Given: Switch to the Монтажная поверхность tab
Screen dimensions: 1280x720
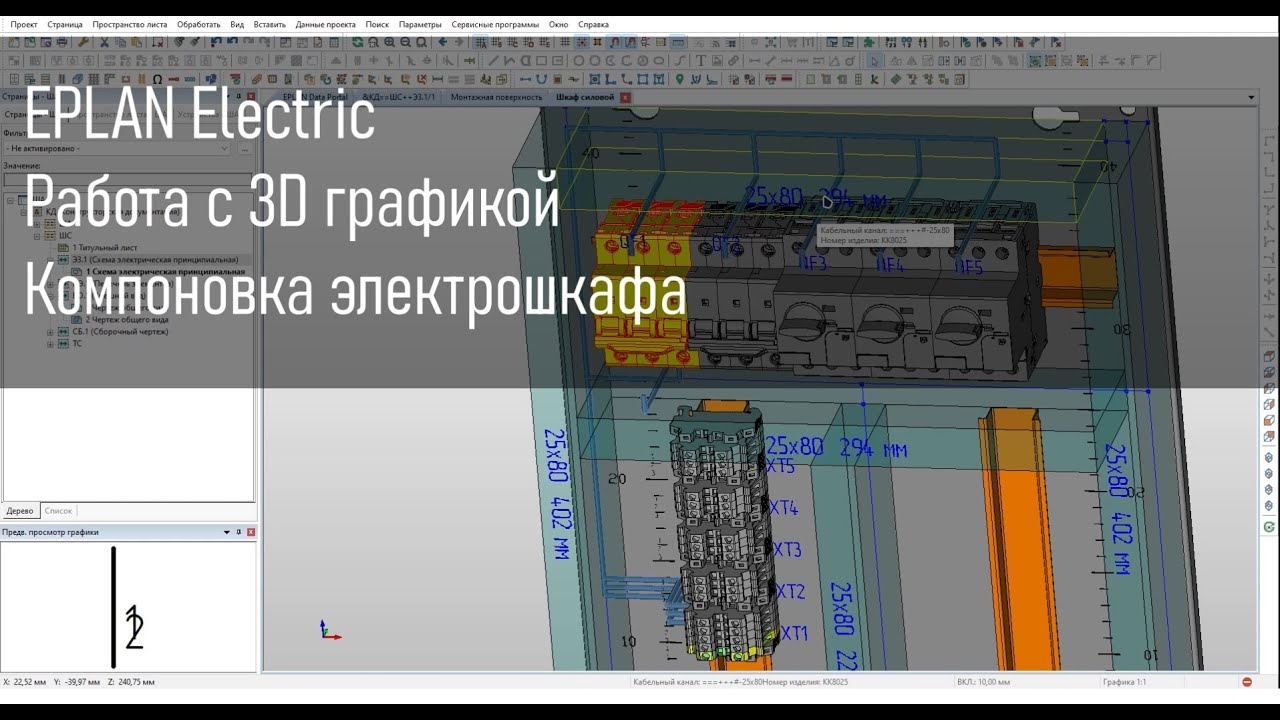Looking at the screenshot, I should point(496,97).
